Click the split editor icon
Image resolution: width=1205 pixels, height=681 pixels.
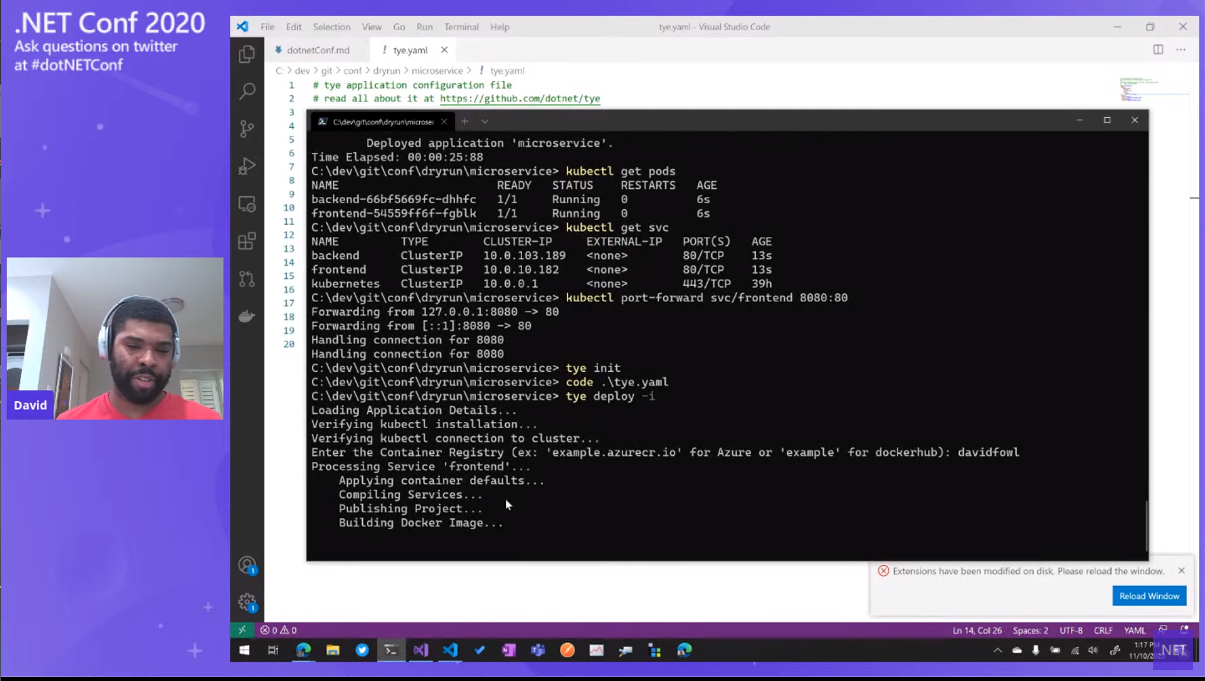tap(1158, 50)
